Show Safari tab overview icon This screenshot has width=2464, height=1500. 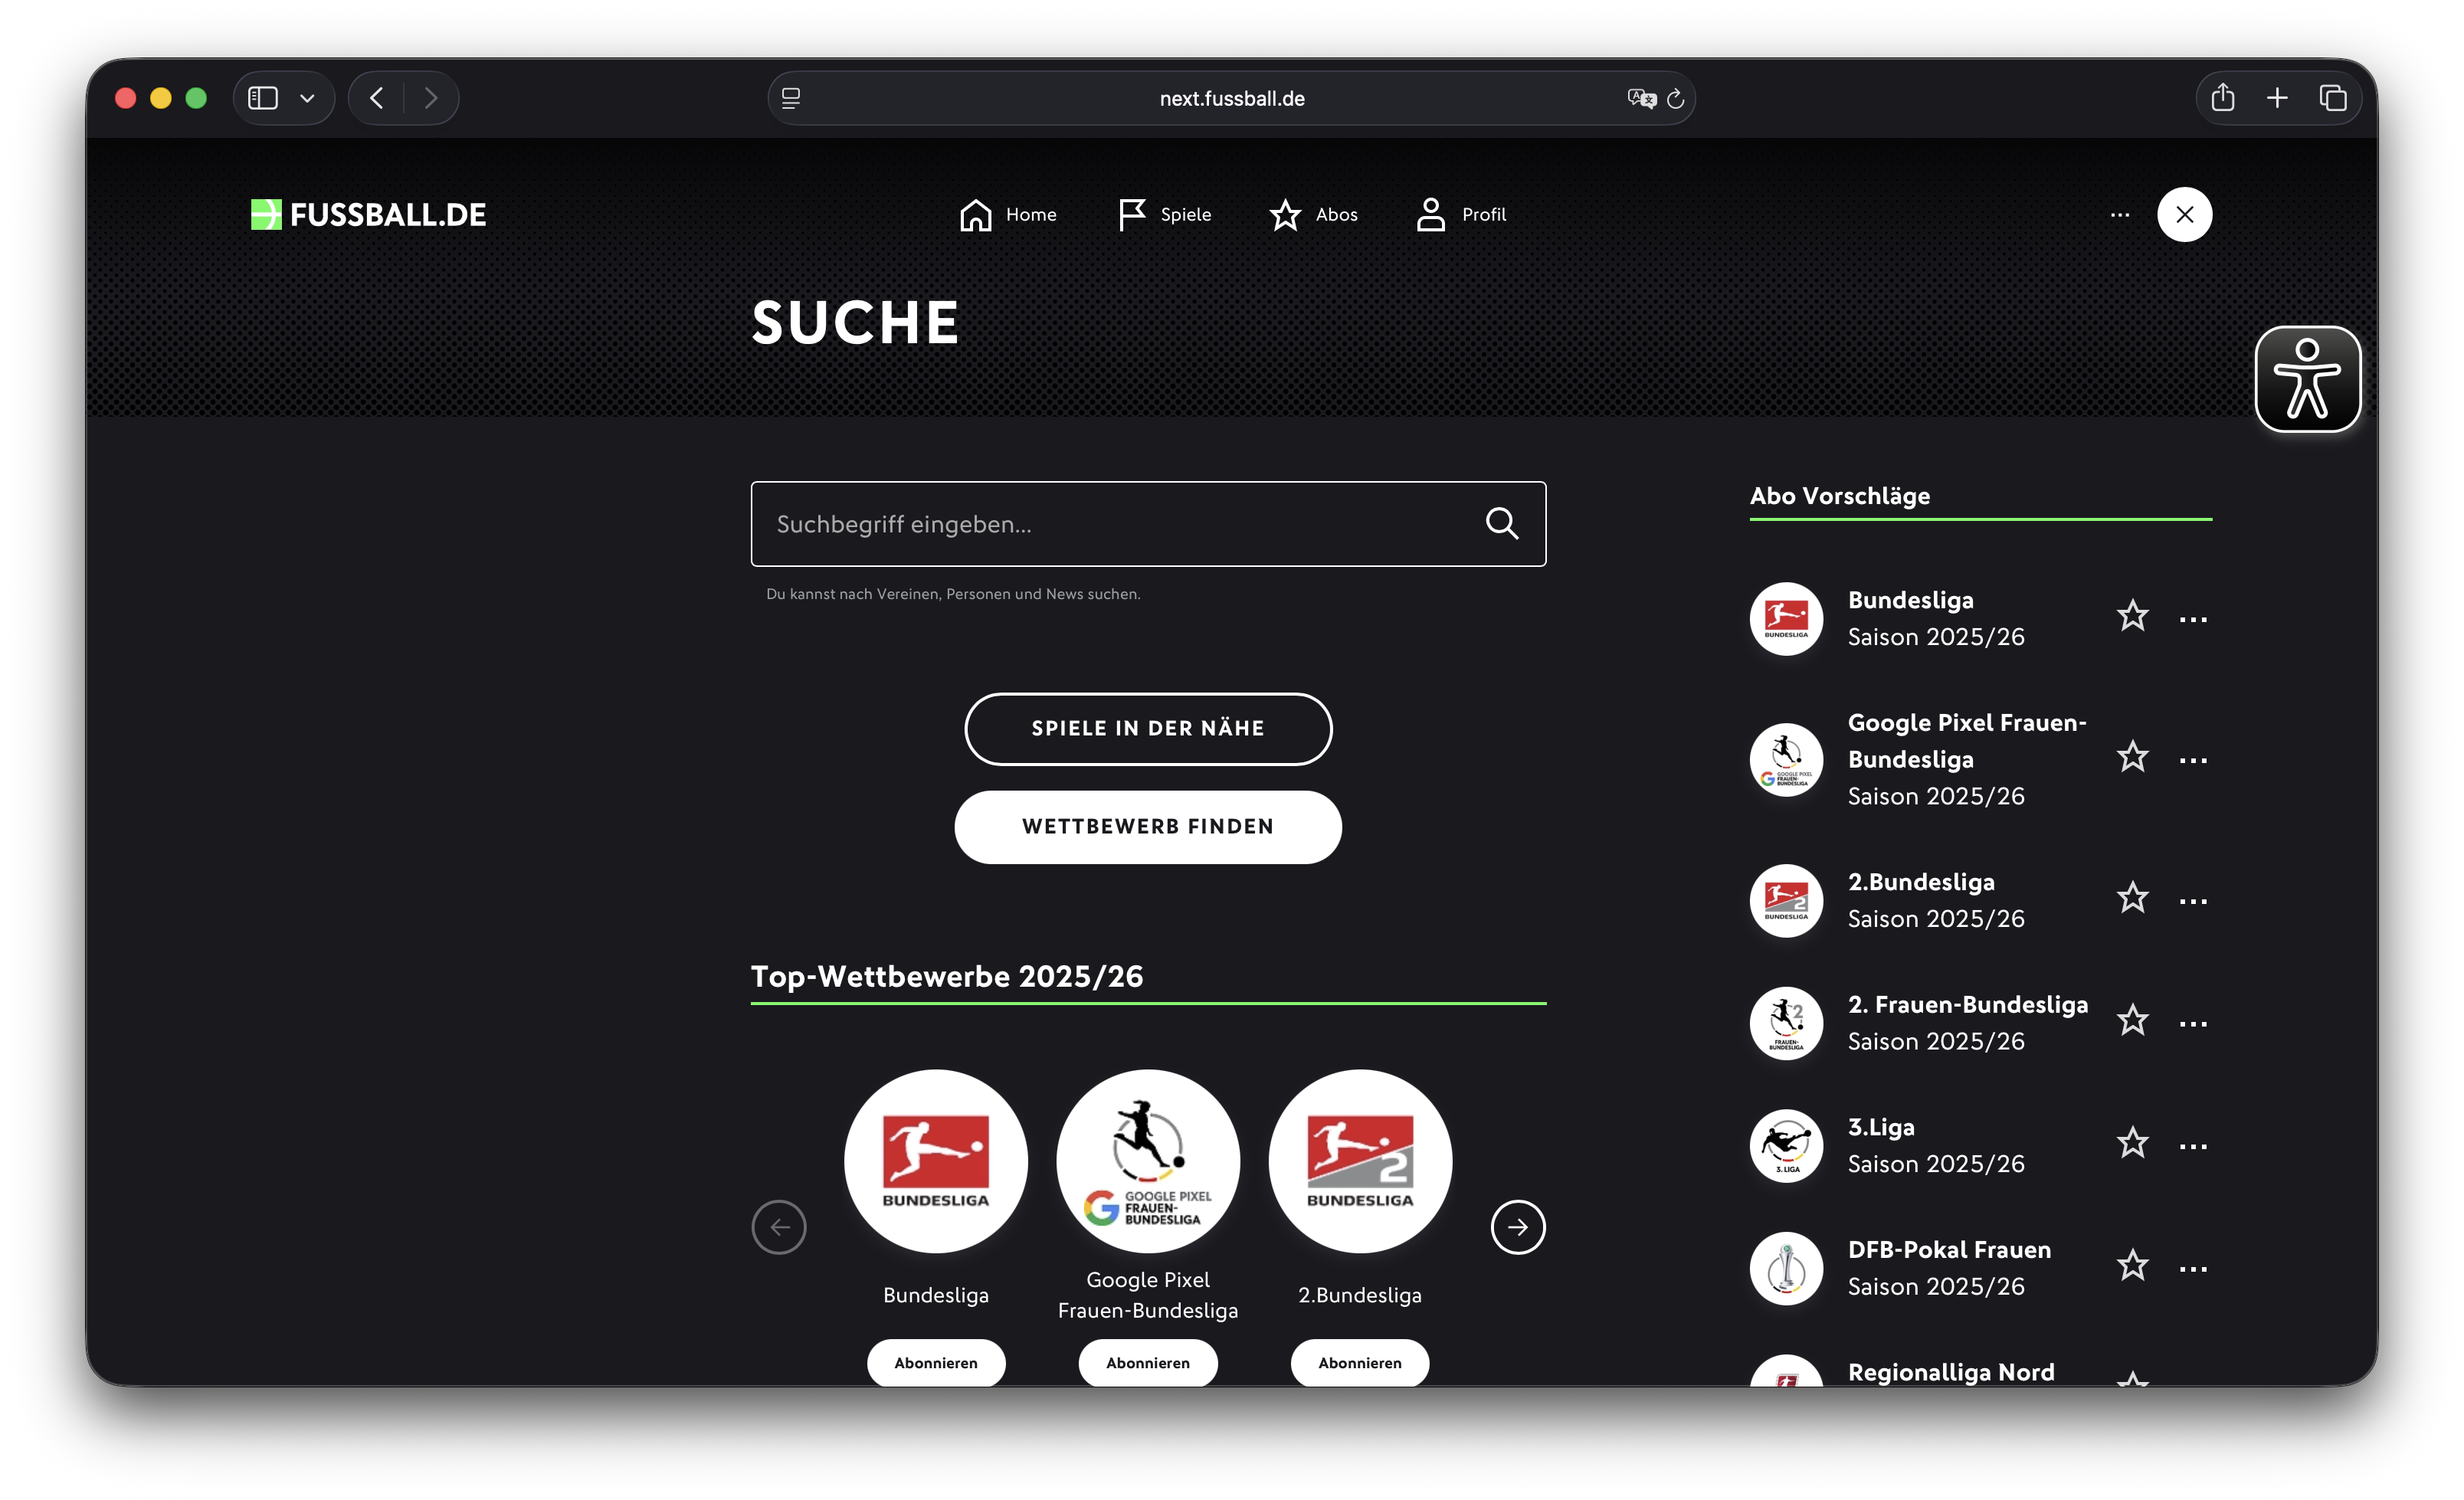(x=2332, y=97)
